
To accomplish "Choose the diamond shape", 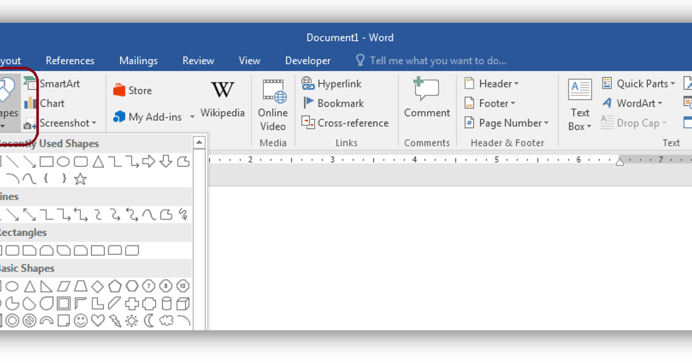I will click(98, 286).
